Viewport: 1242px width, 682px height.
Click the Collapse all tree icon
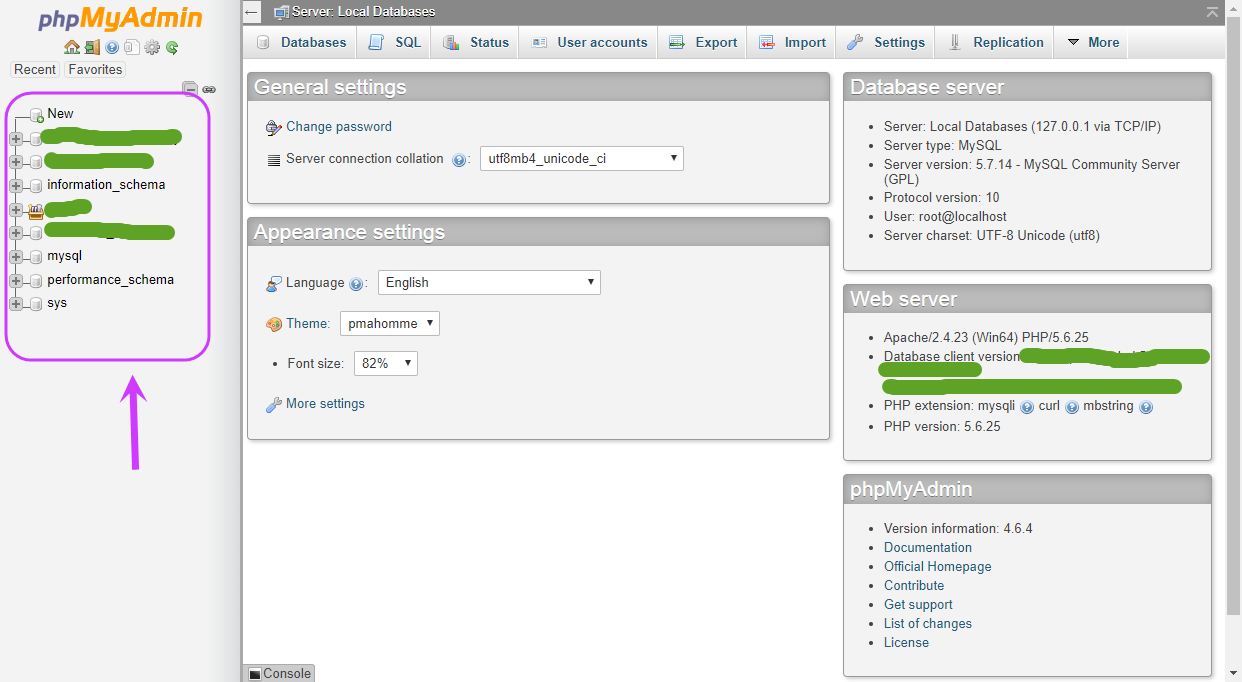click(x=190, y=88)
